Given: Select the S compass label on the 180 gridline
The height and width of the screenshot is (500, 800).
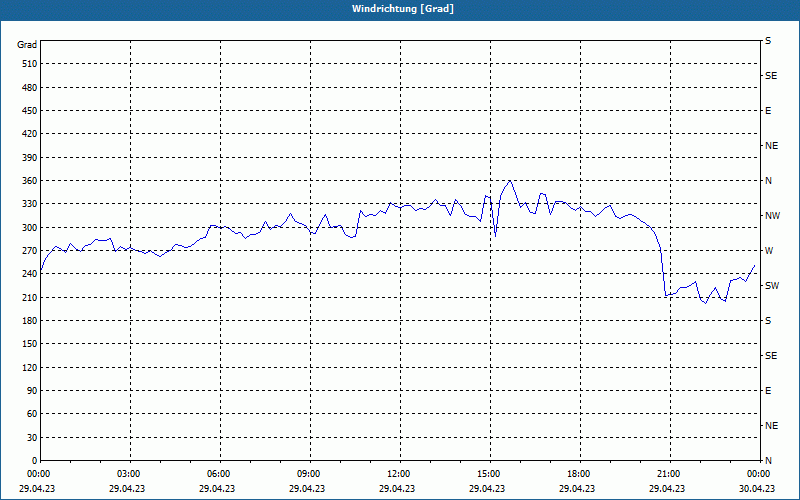Looking at the screenshot, I should pyautogui.click(x=768, y=320).
